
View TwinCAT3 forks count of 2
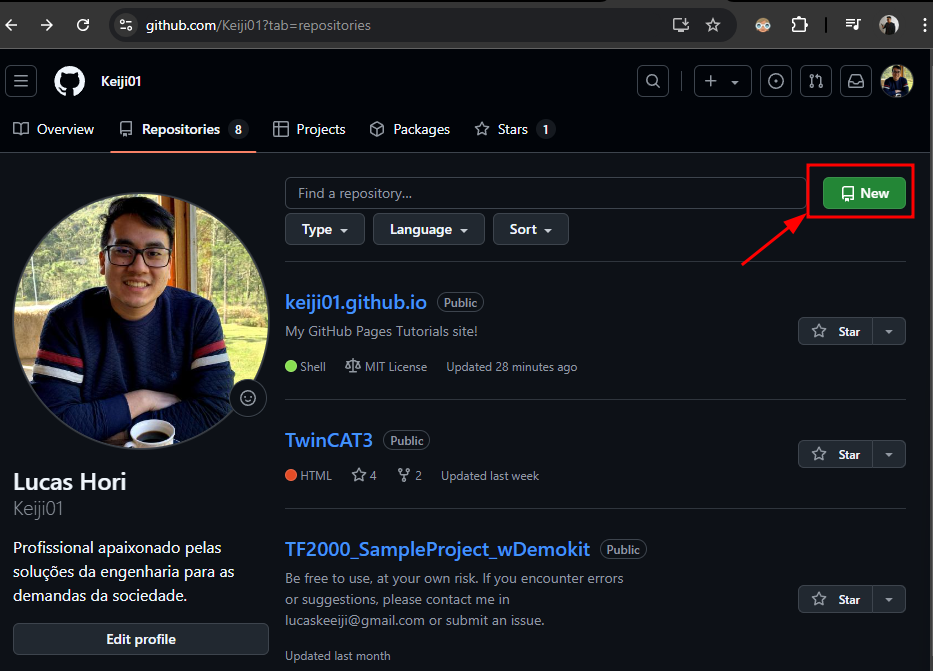point(410,475)
